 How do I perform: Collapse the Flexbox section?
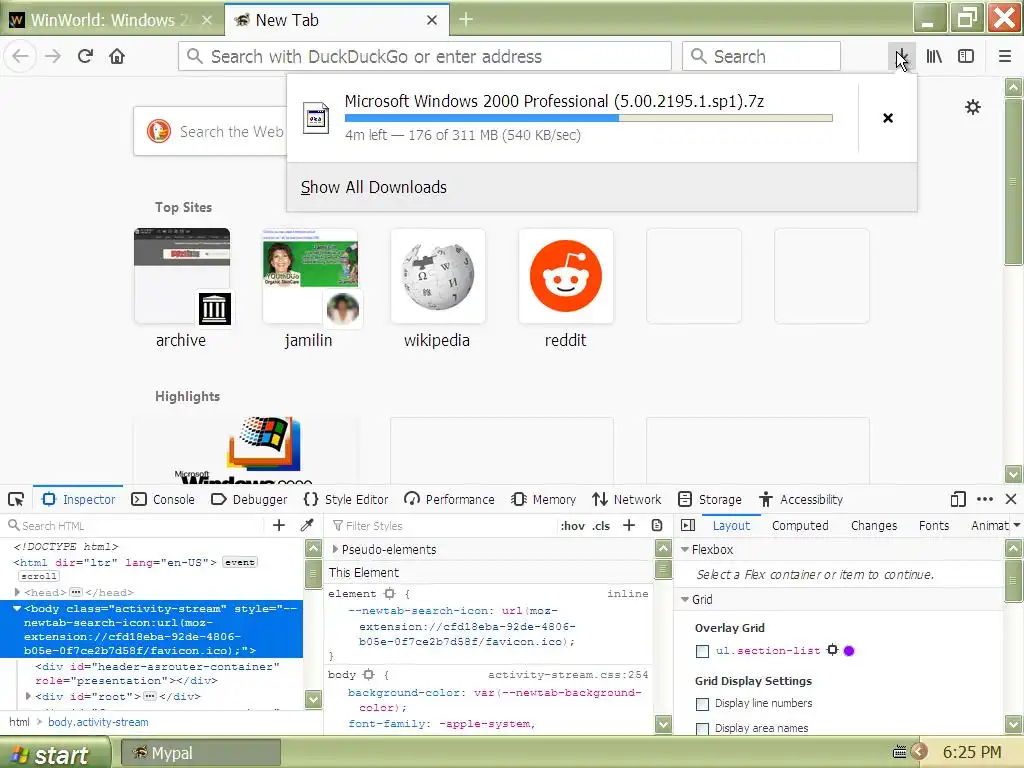685,550
